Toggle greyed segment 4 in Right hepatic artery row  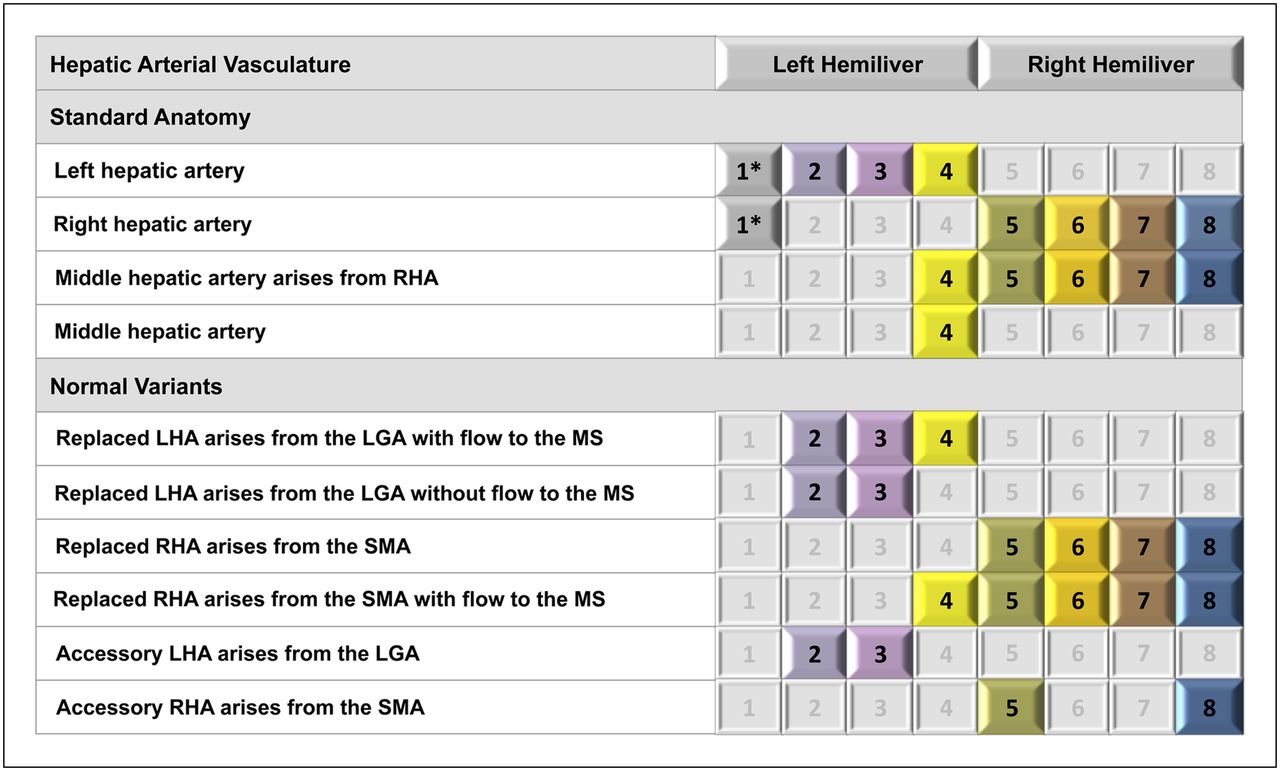[946, 225]
